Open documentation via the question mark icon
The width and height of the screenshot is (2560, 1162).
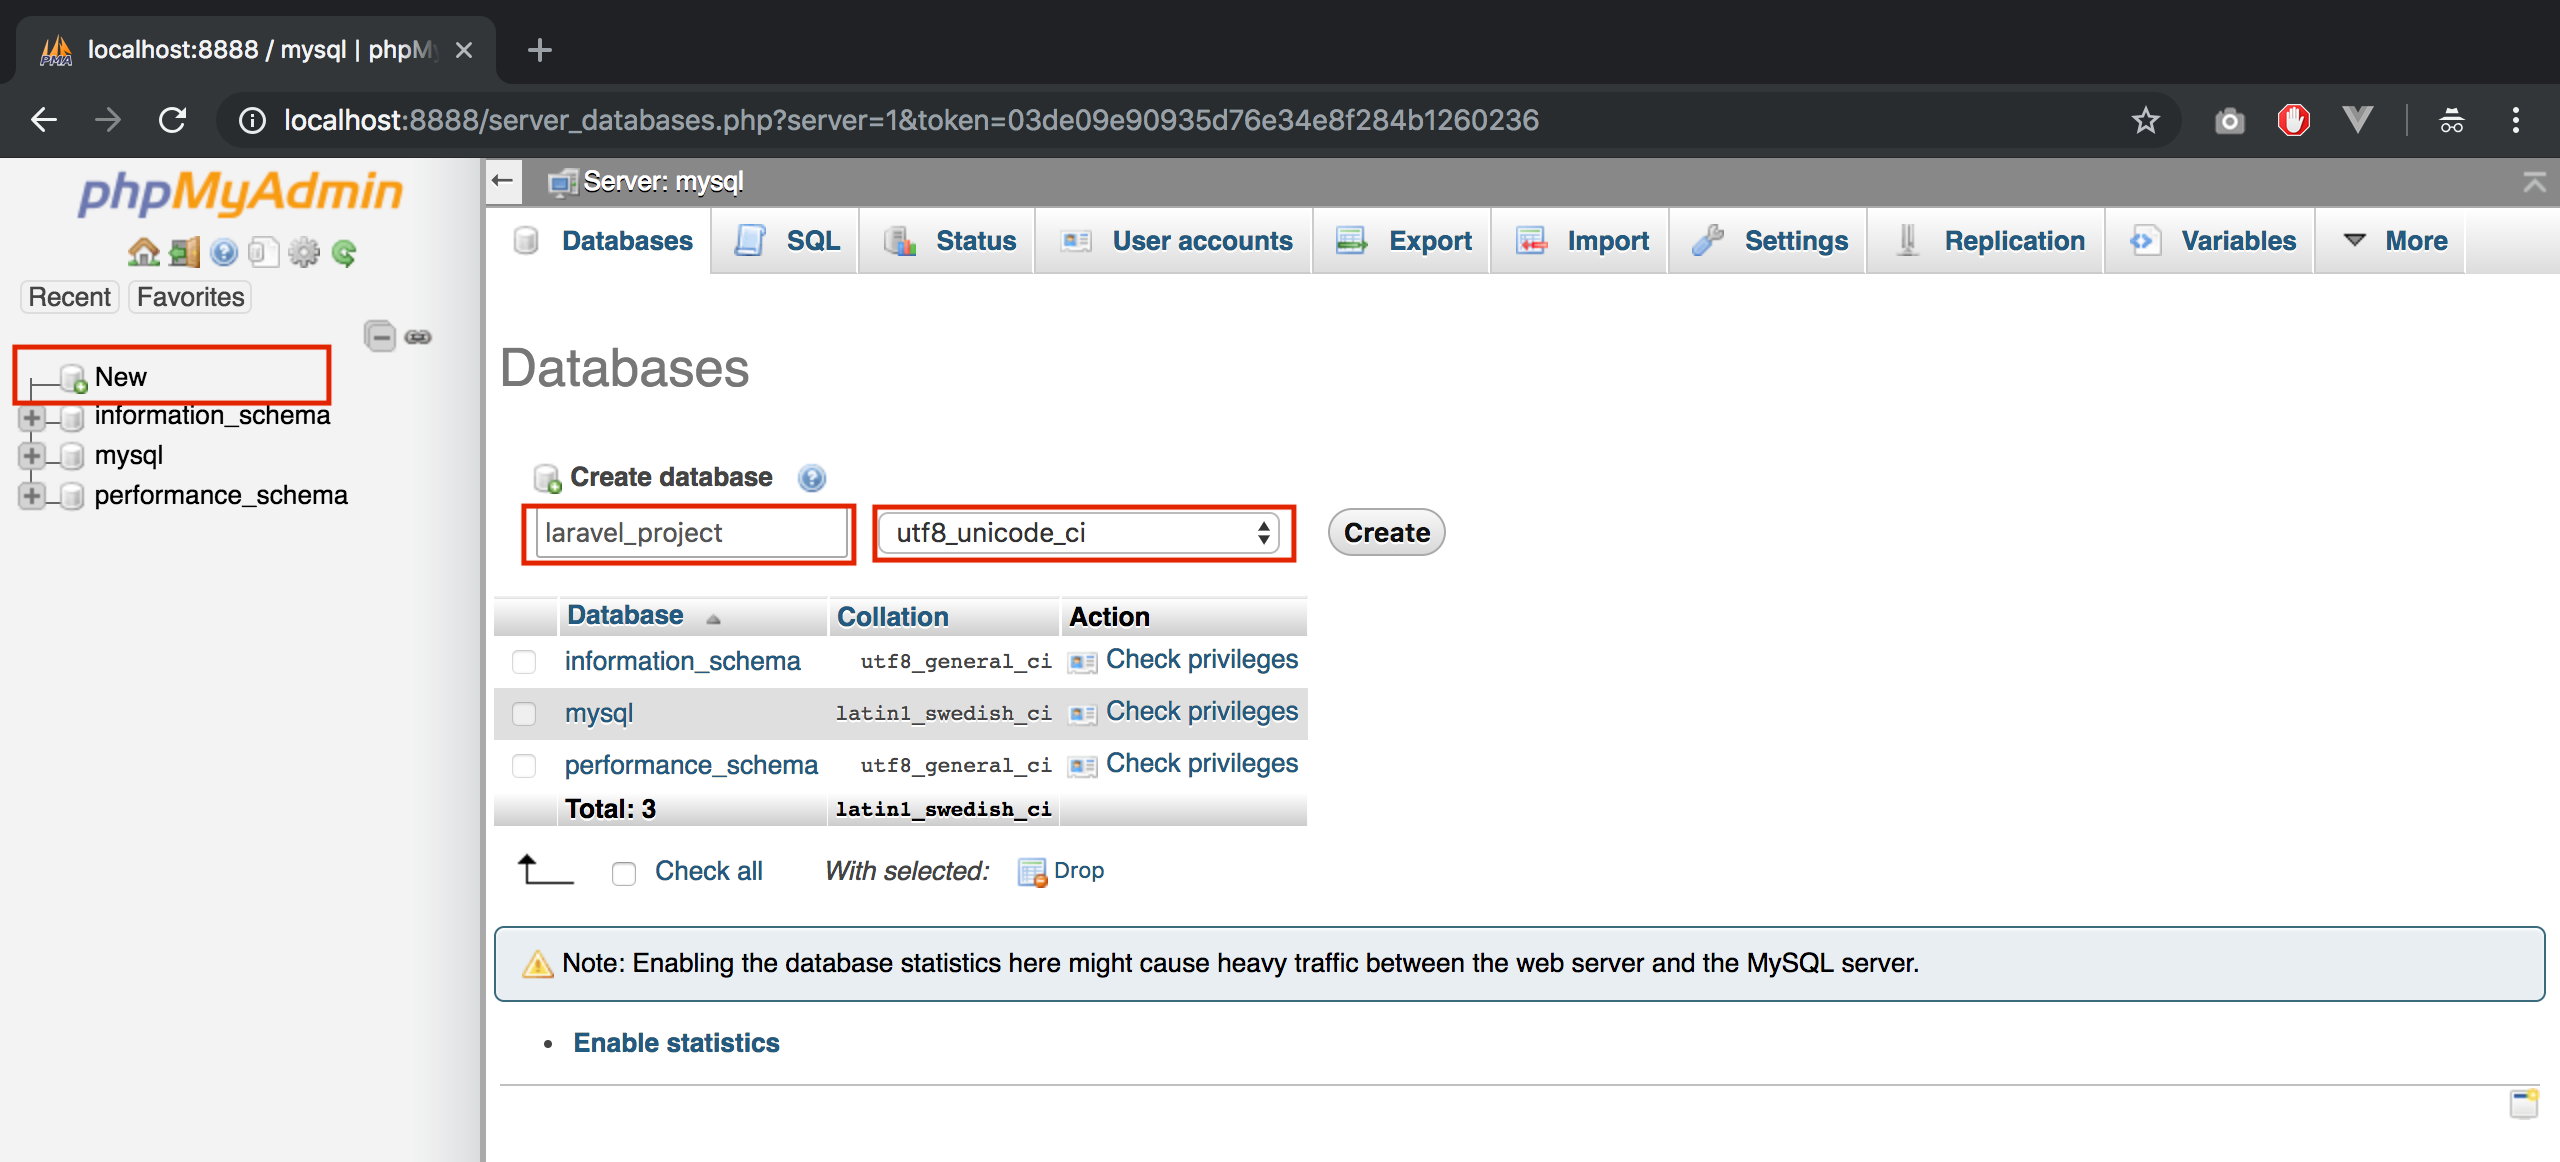pos(223,252)
